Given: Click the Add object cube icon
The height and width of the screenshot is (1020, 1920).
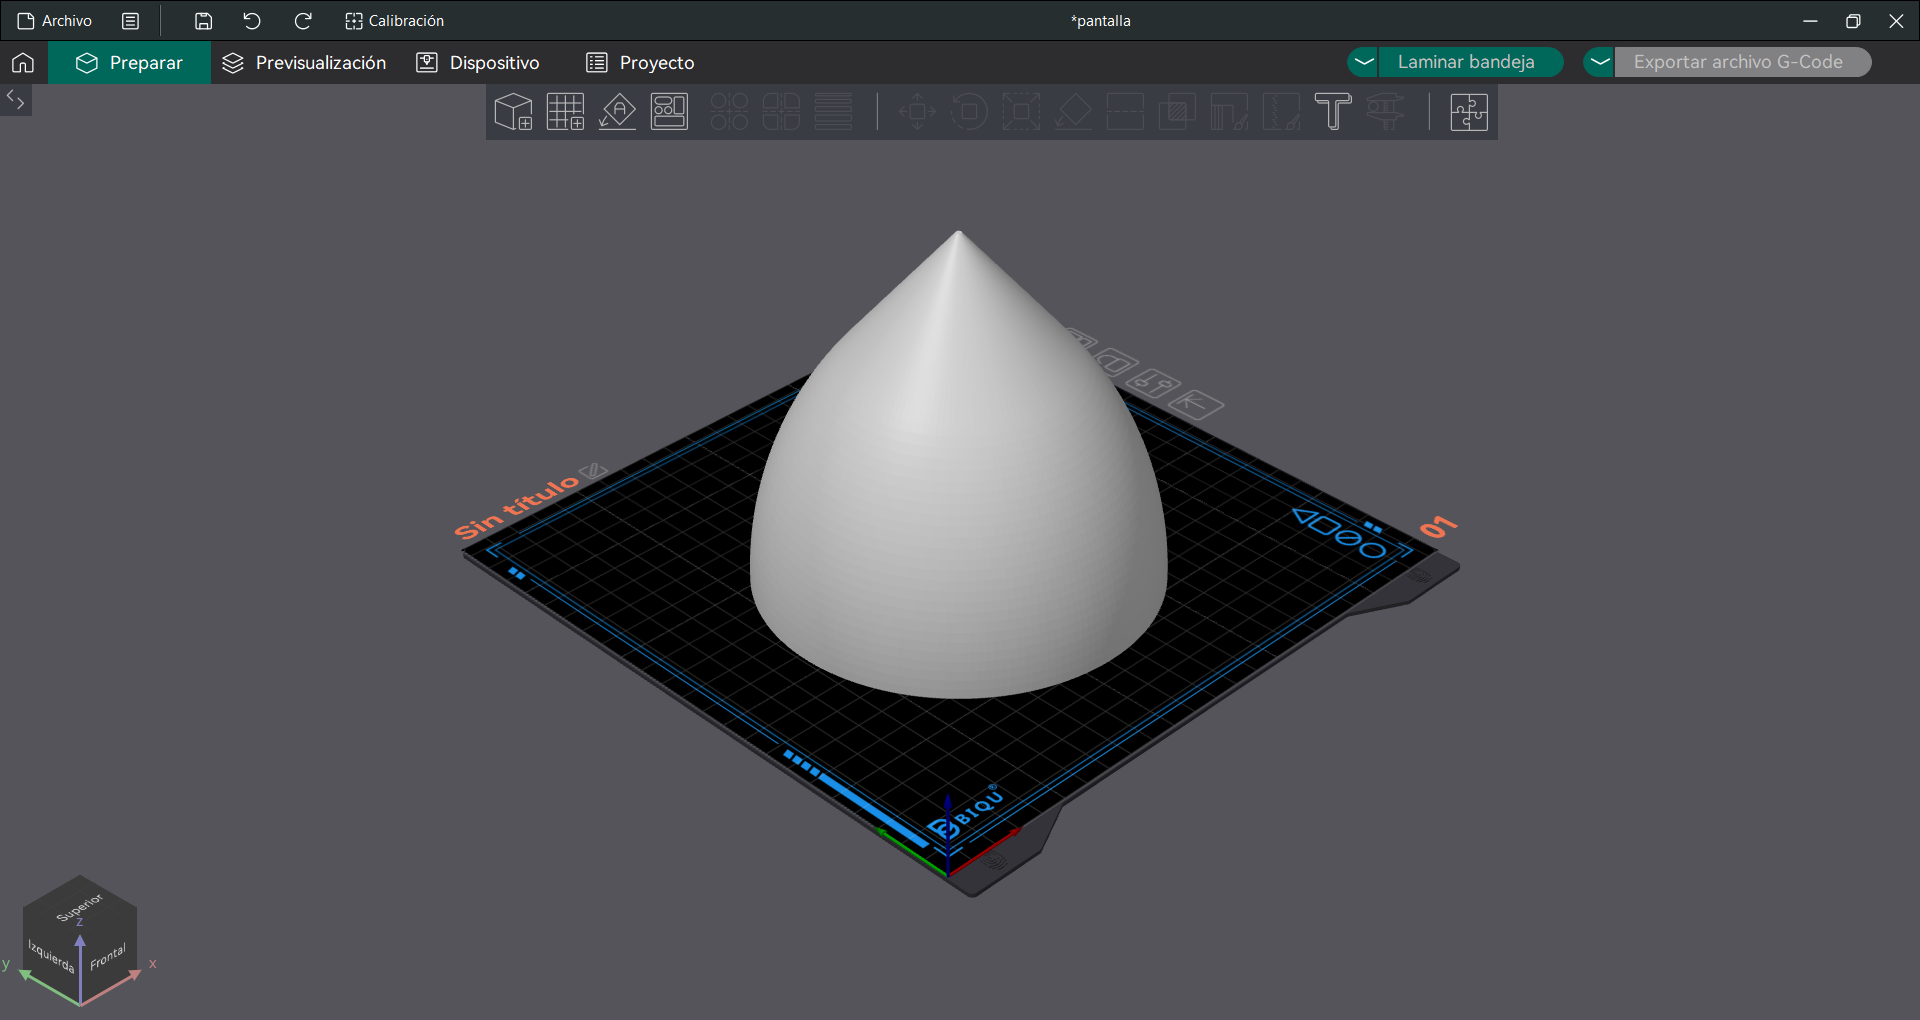Looking at the screenshot, I should point(513,112).
